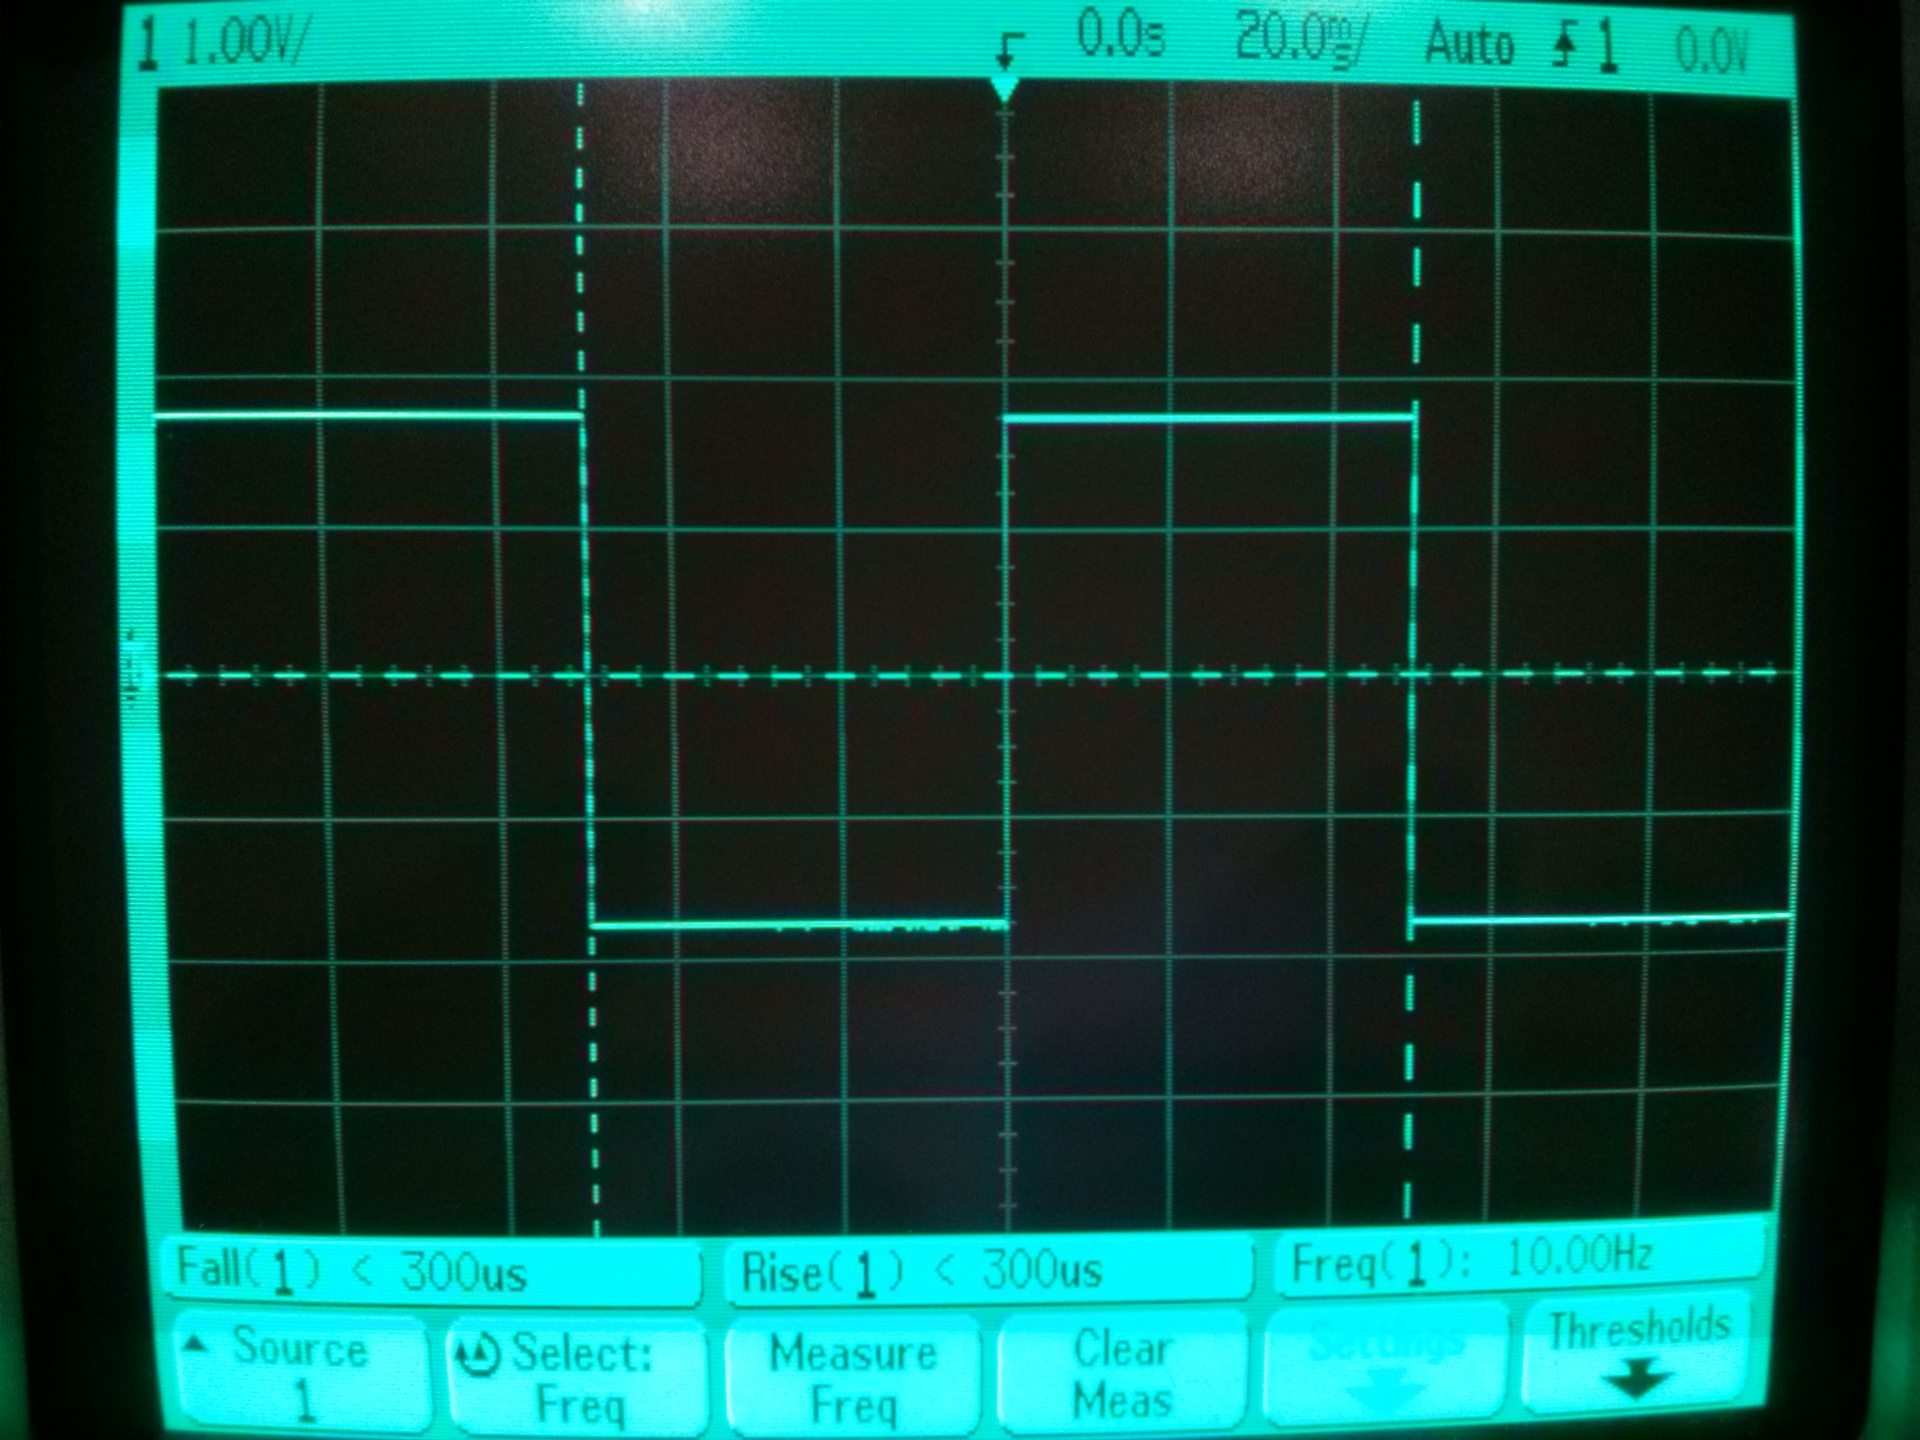
Task: Click the channel 1 ground level marker
Action: coord(131,676)
